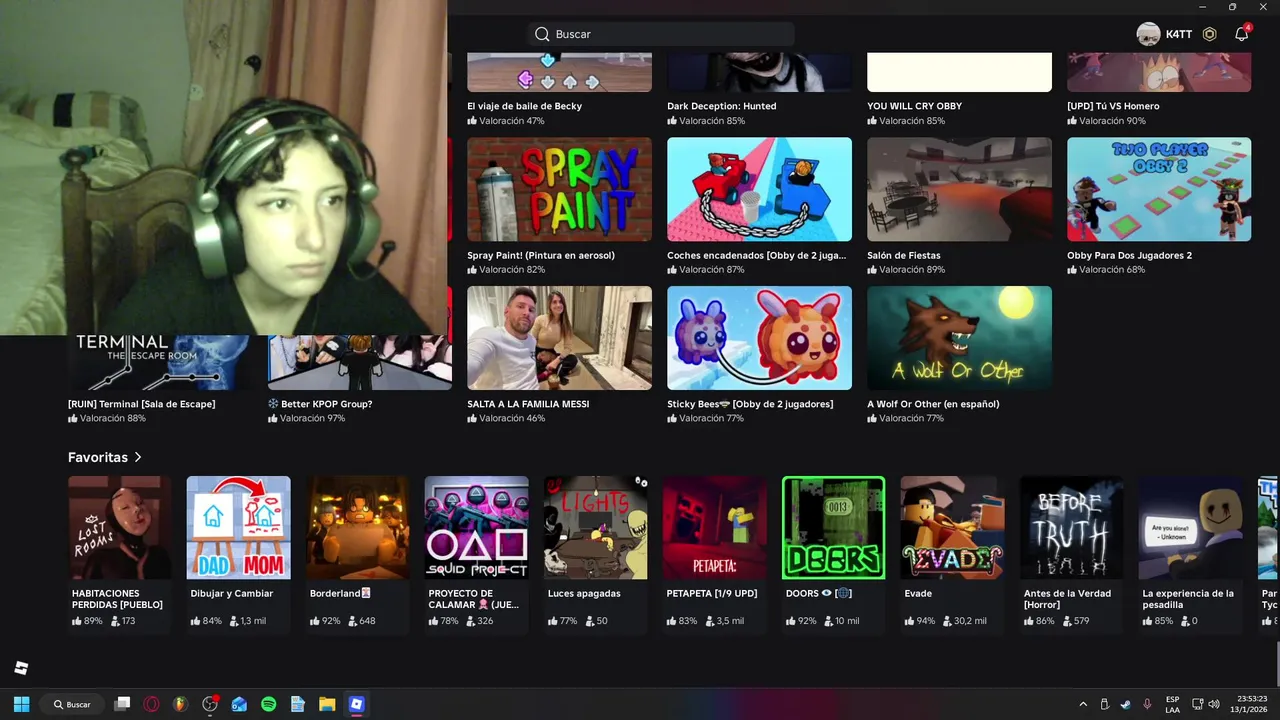1280x720 pixels.
Task: Open Outlook from the taskbar
Action: coord(239,704)
